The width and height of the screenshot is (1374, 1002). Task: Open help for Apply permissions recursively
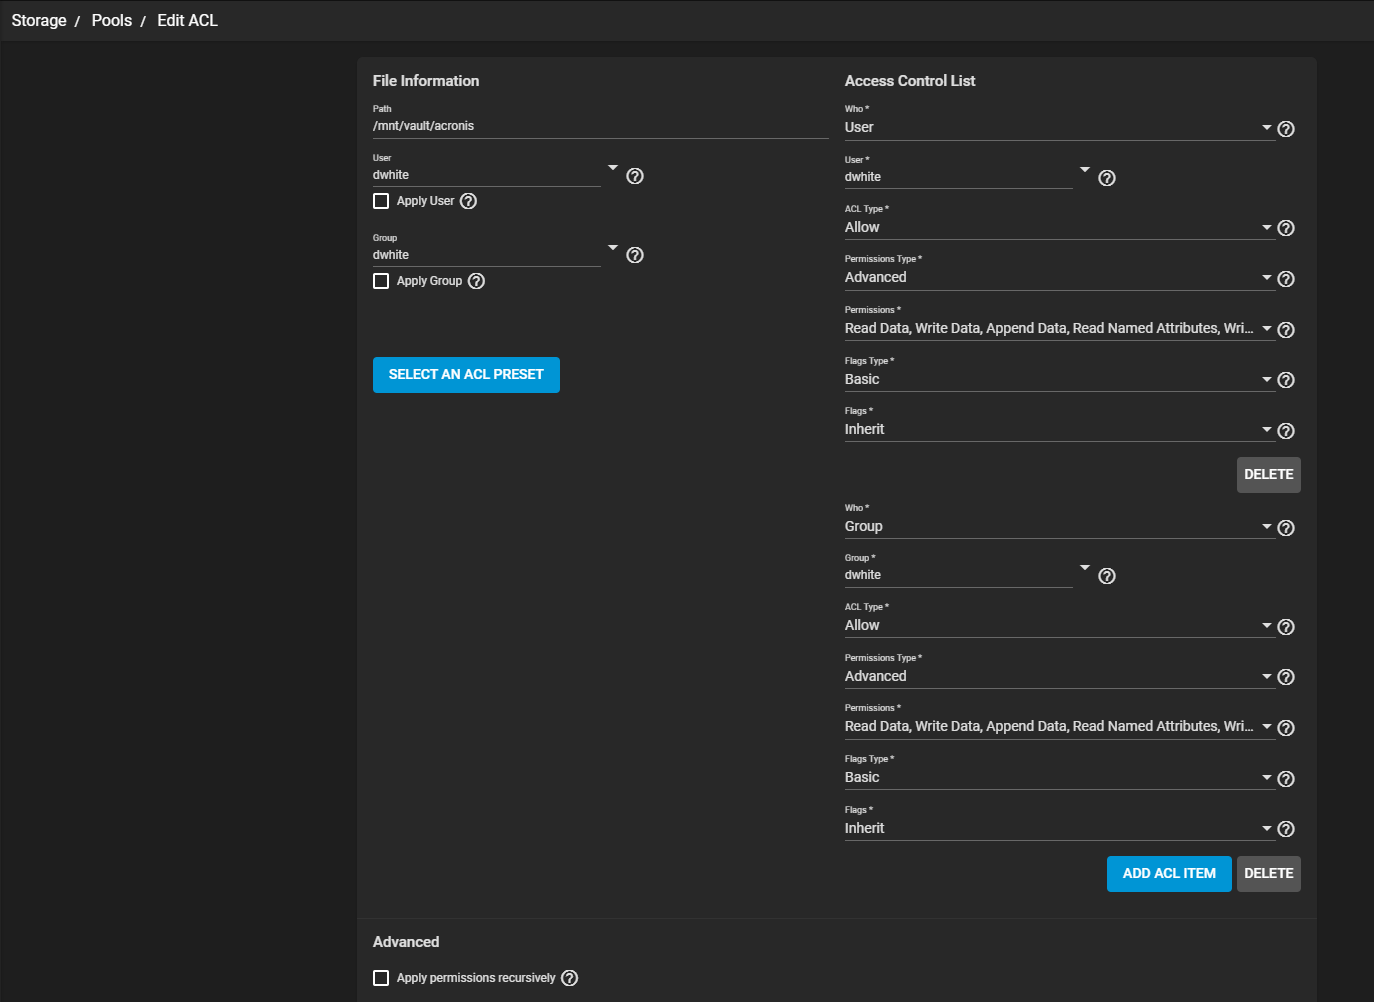(569, 978)
